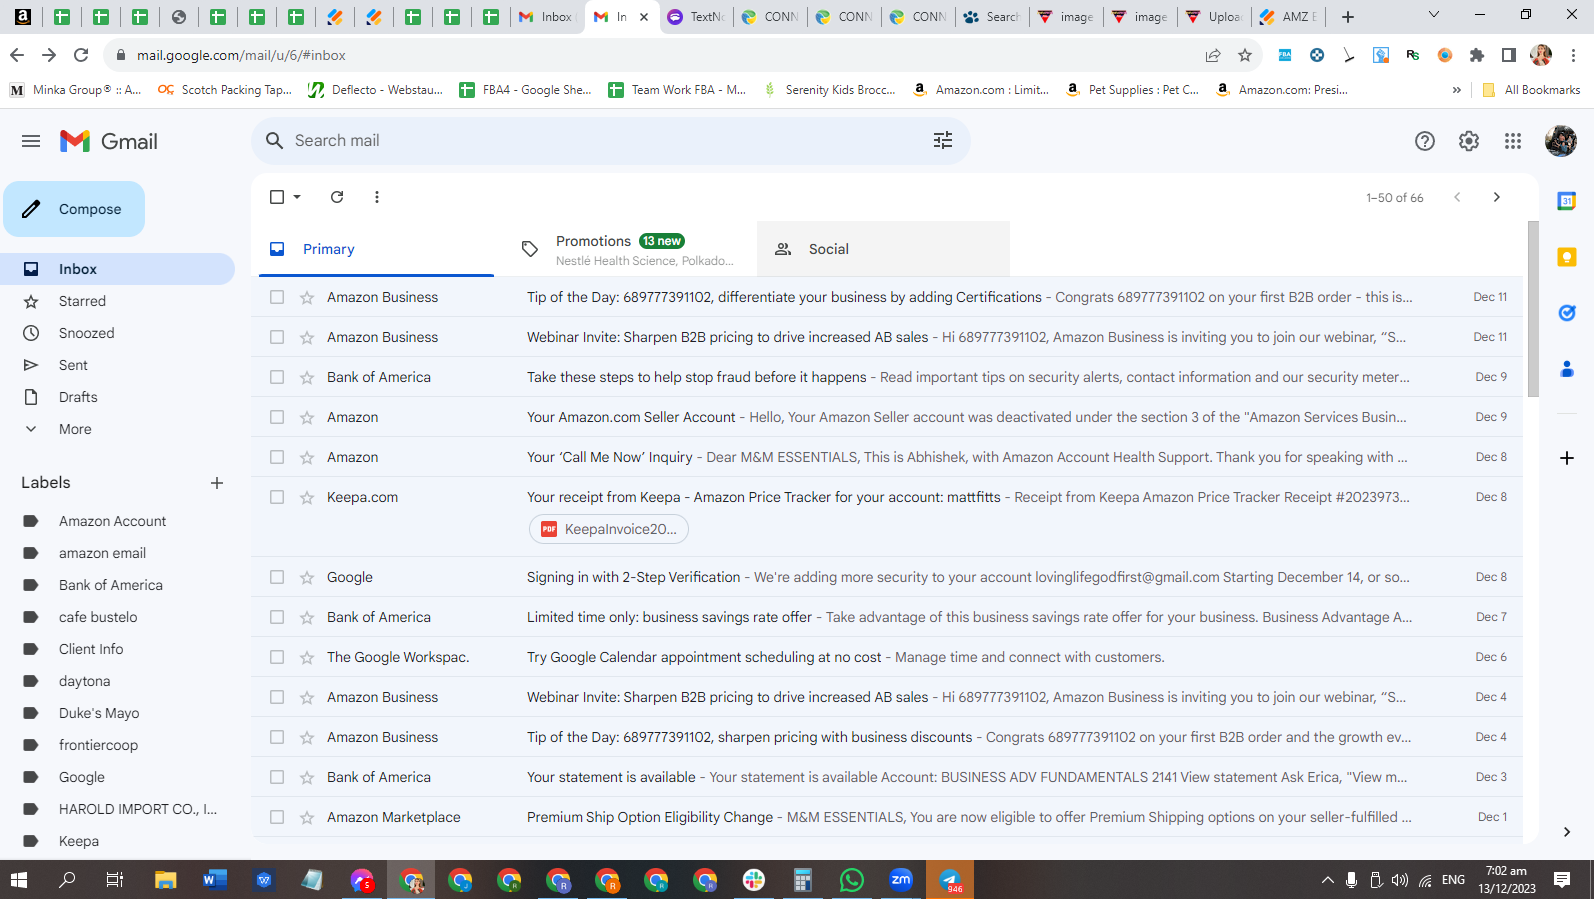Share this page icon in address bar

tap(1213, 55)
